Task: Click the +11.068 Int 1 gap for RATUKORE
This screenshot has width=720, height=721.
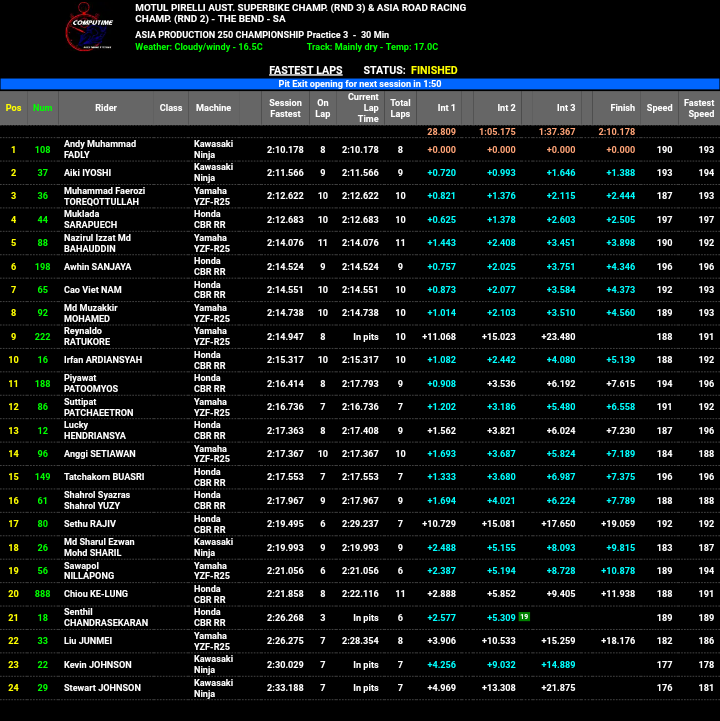Action: point(439,337)
